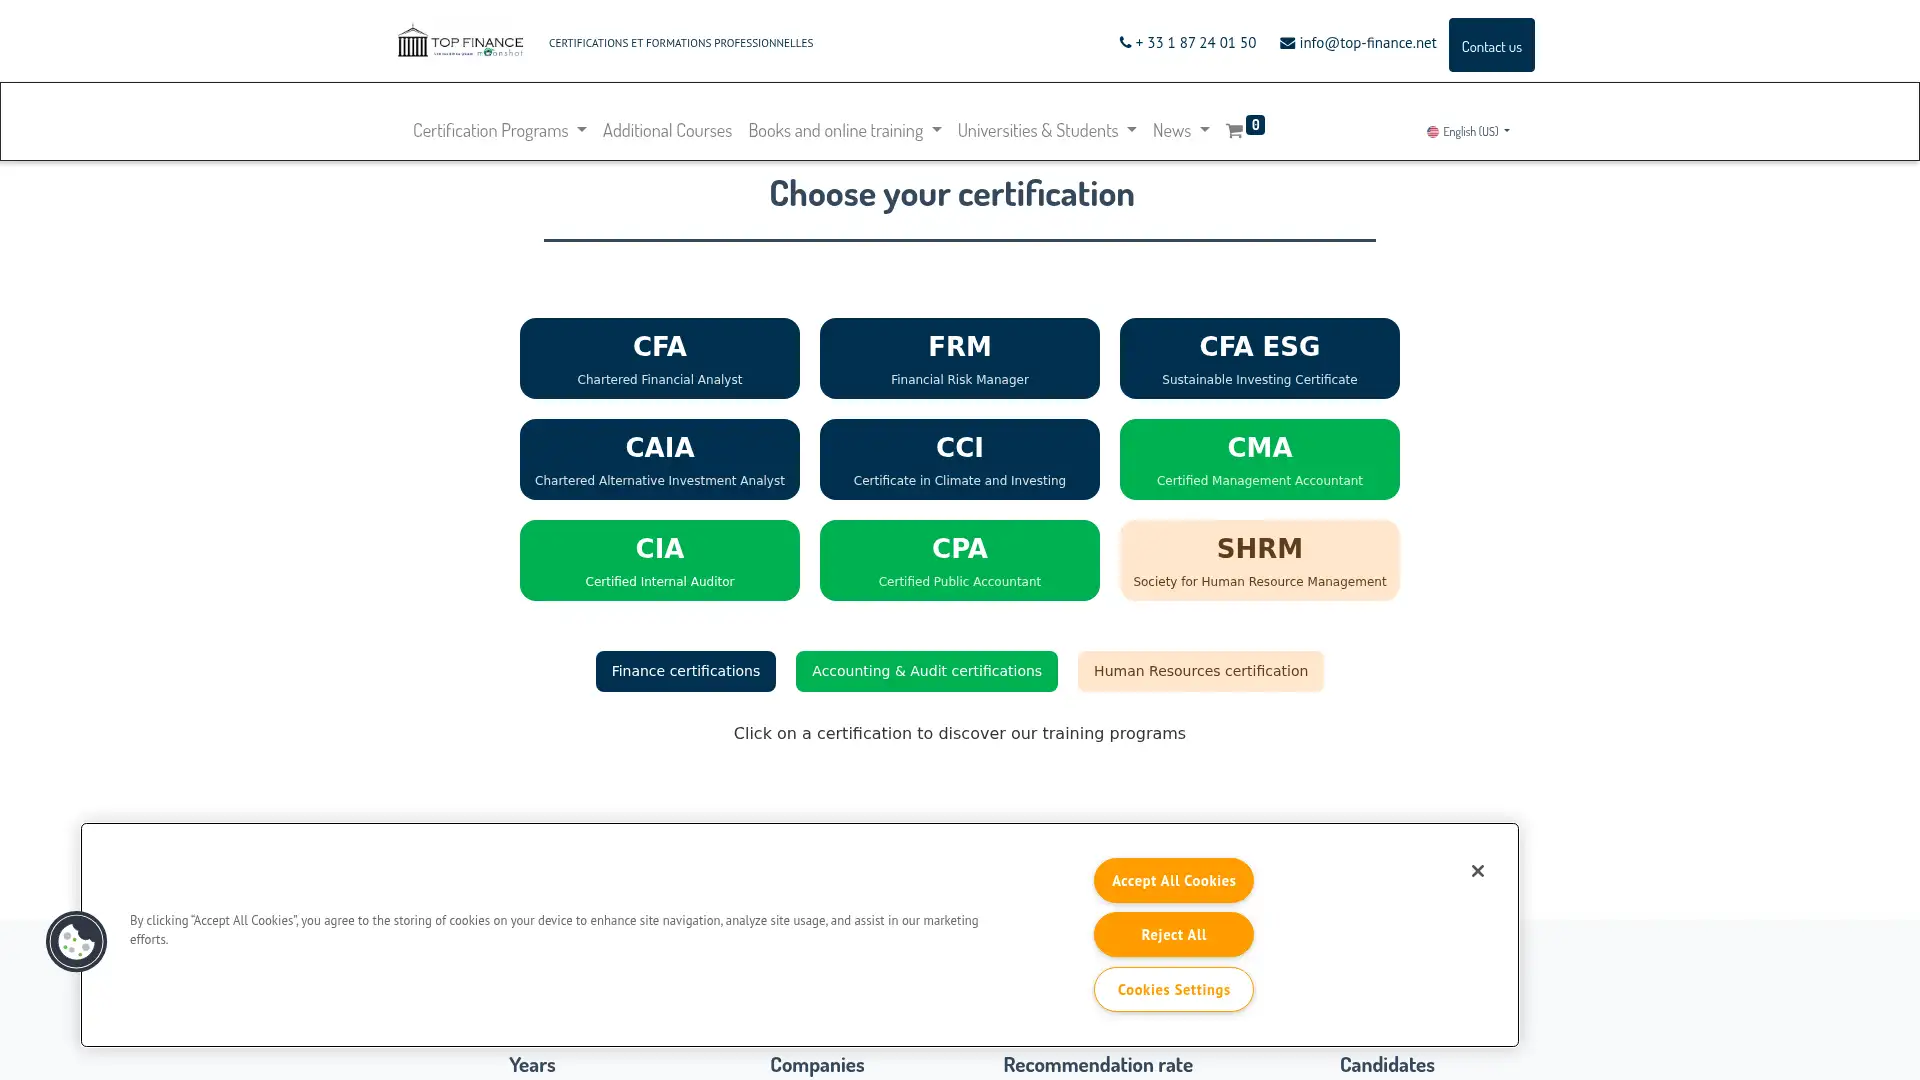Click the US flag icon in language selector
The width and height of the screenshot is (1920, 1080).
(x=1433, y=131)
